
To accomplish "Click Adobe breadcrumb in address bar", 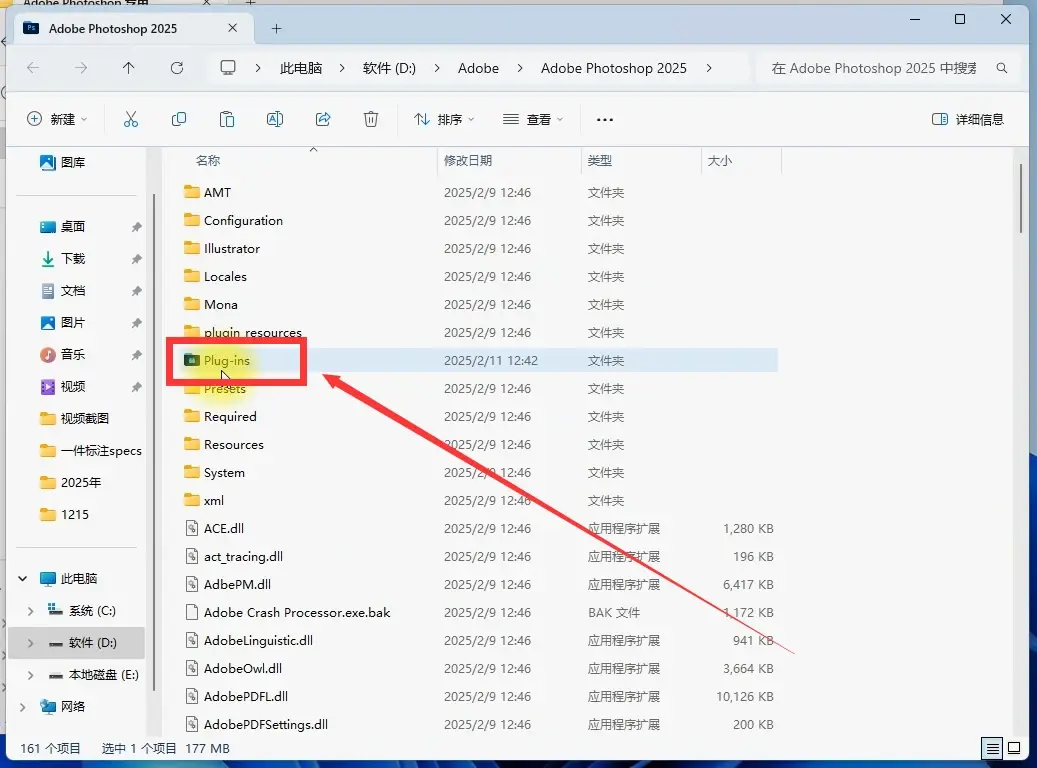I will 478,68.
